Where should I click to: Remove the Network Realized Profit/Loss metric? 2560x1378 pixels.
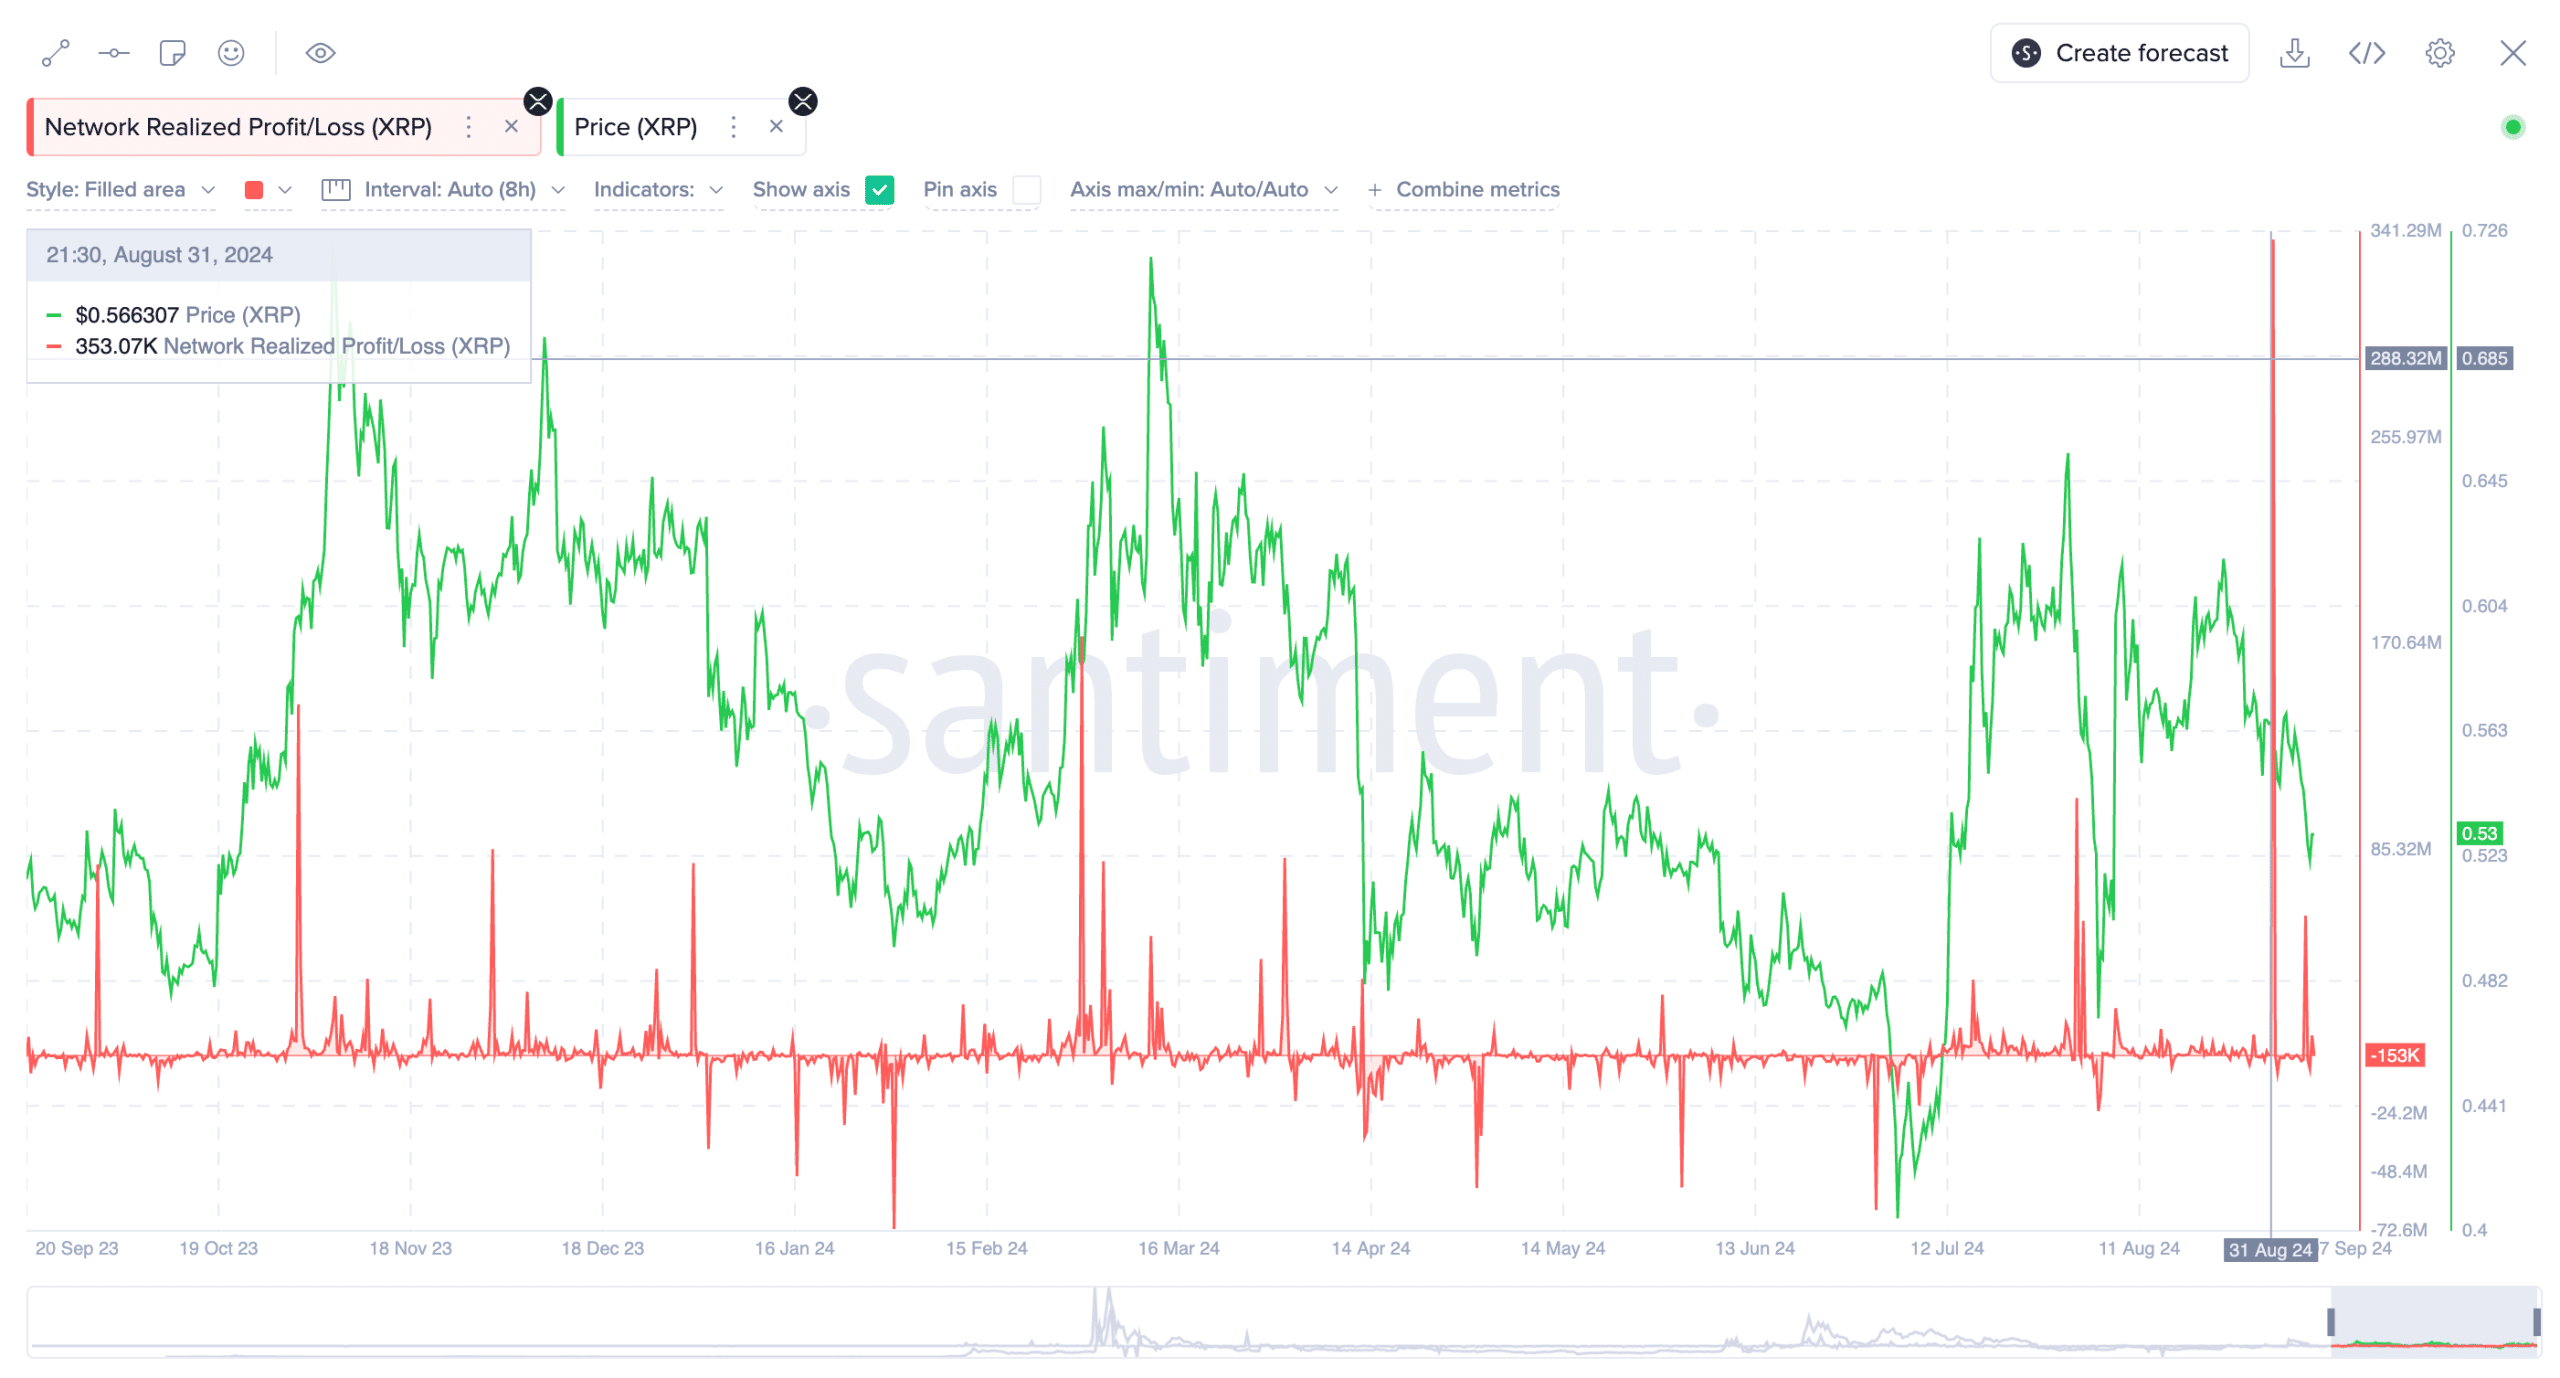click(511, 127)
